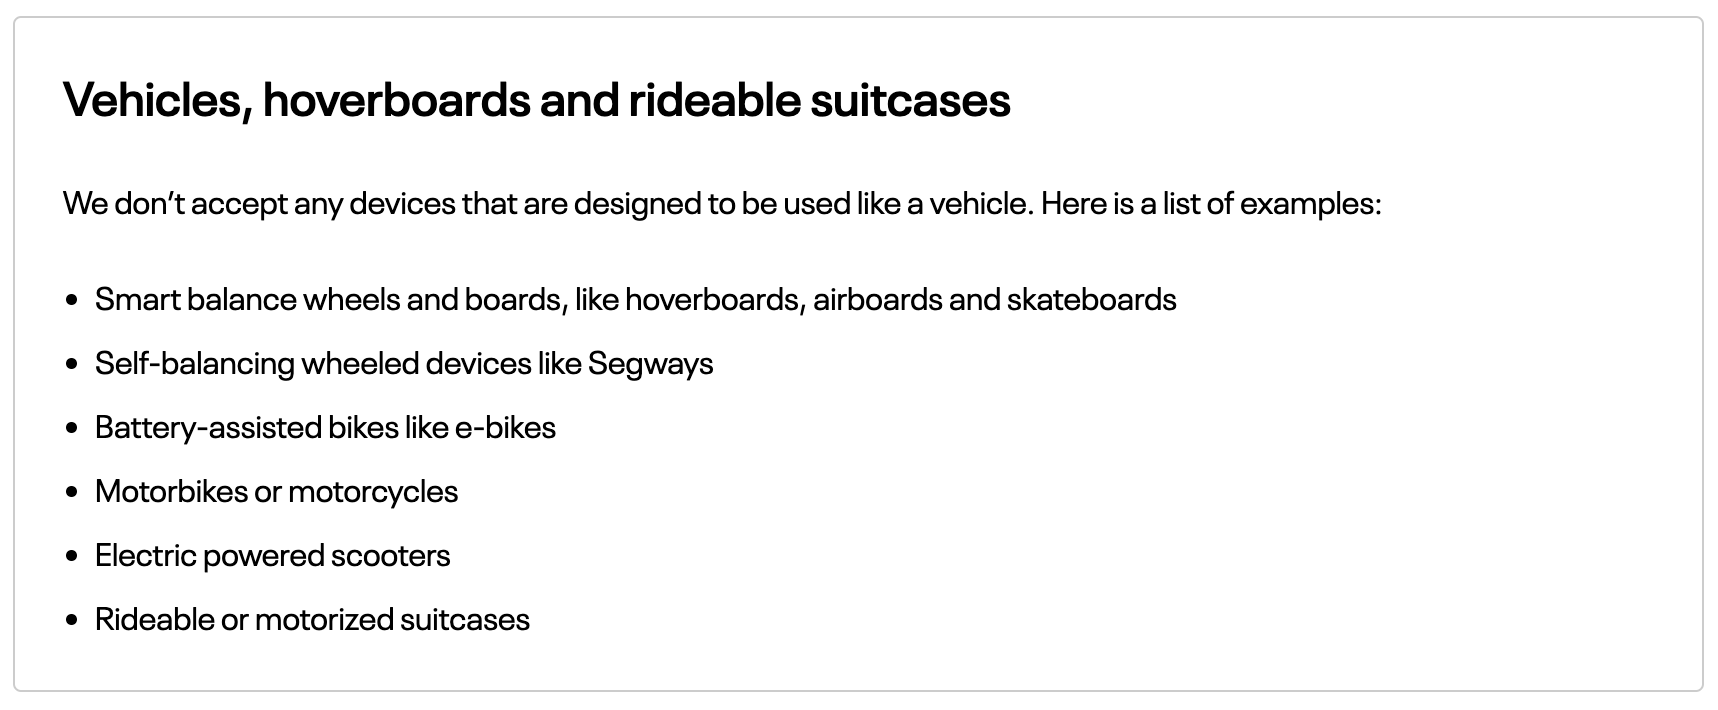The width and height of the screenshot is (1718, 710).
Task: Click the bullet dot before "Electric powered scooters"
Action: tap(71, 556)
